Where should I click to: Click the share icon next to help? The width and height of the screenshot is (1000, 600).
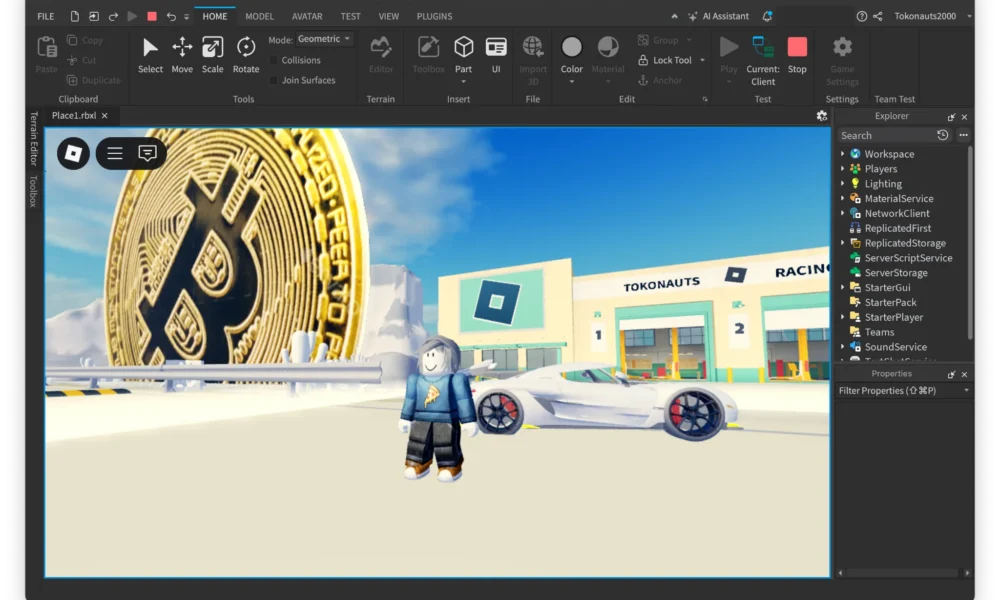878,16
